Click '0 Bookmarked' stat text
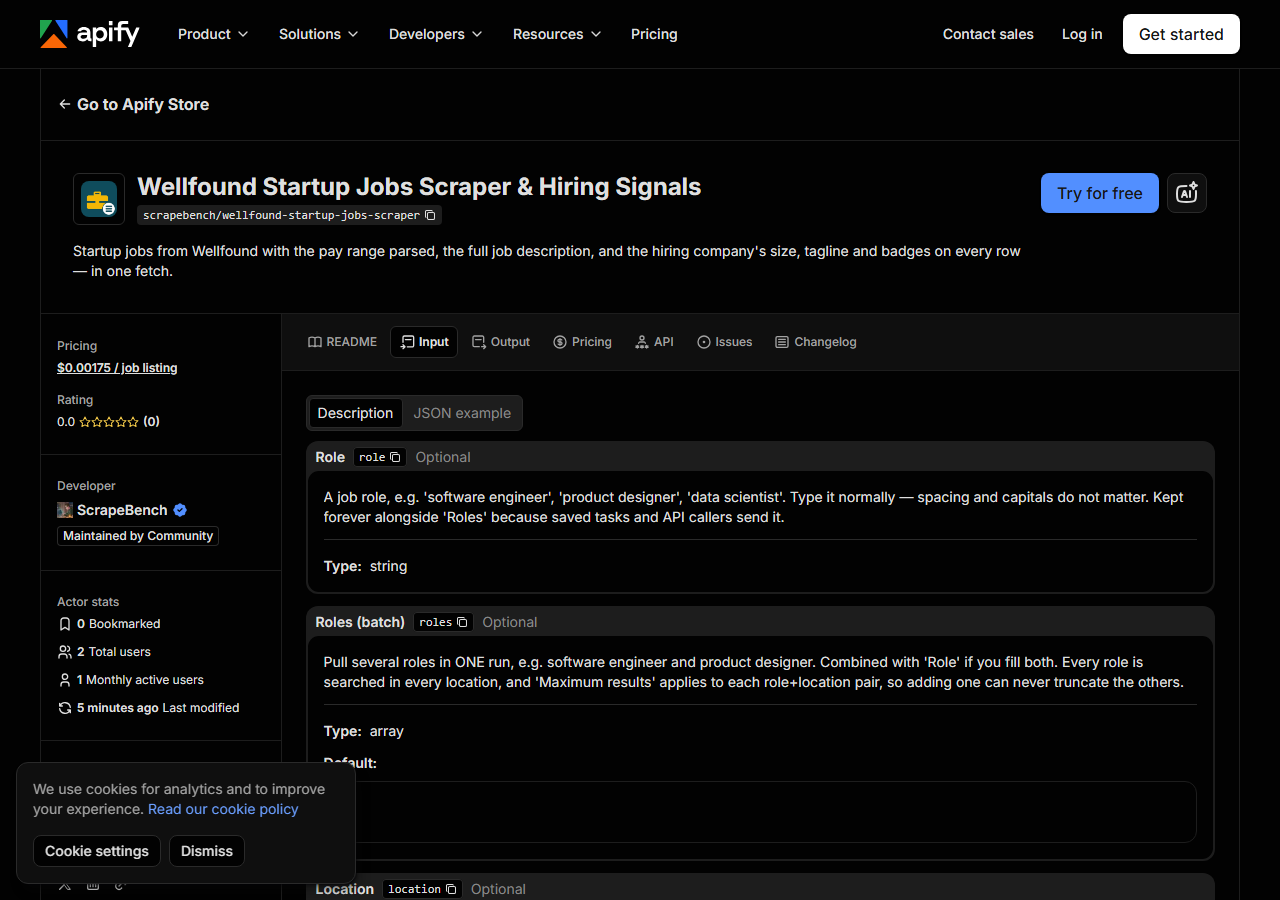This screenshot has height=900, width=1280. 119,624
